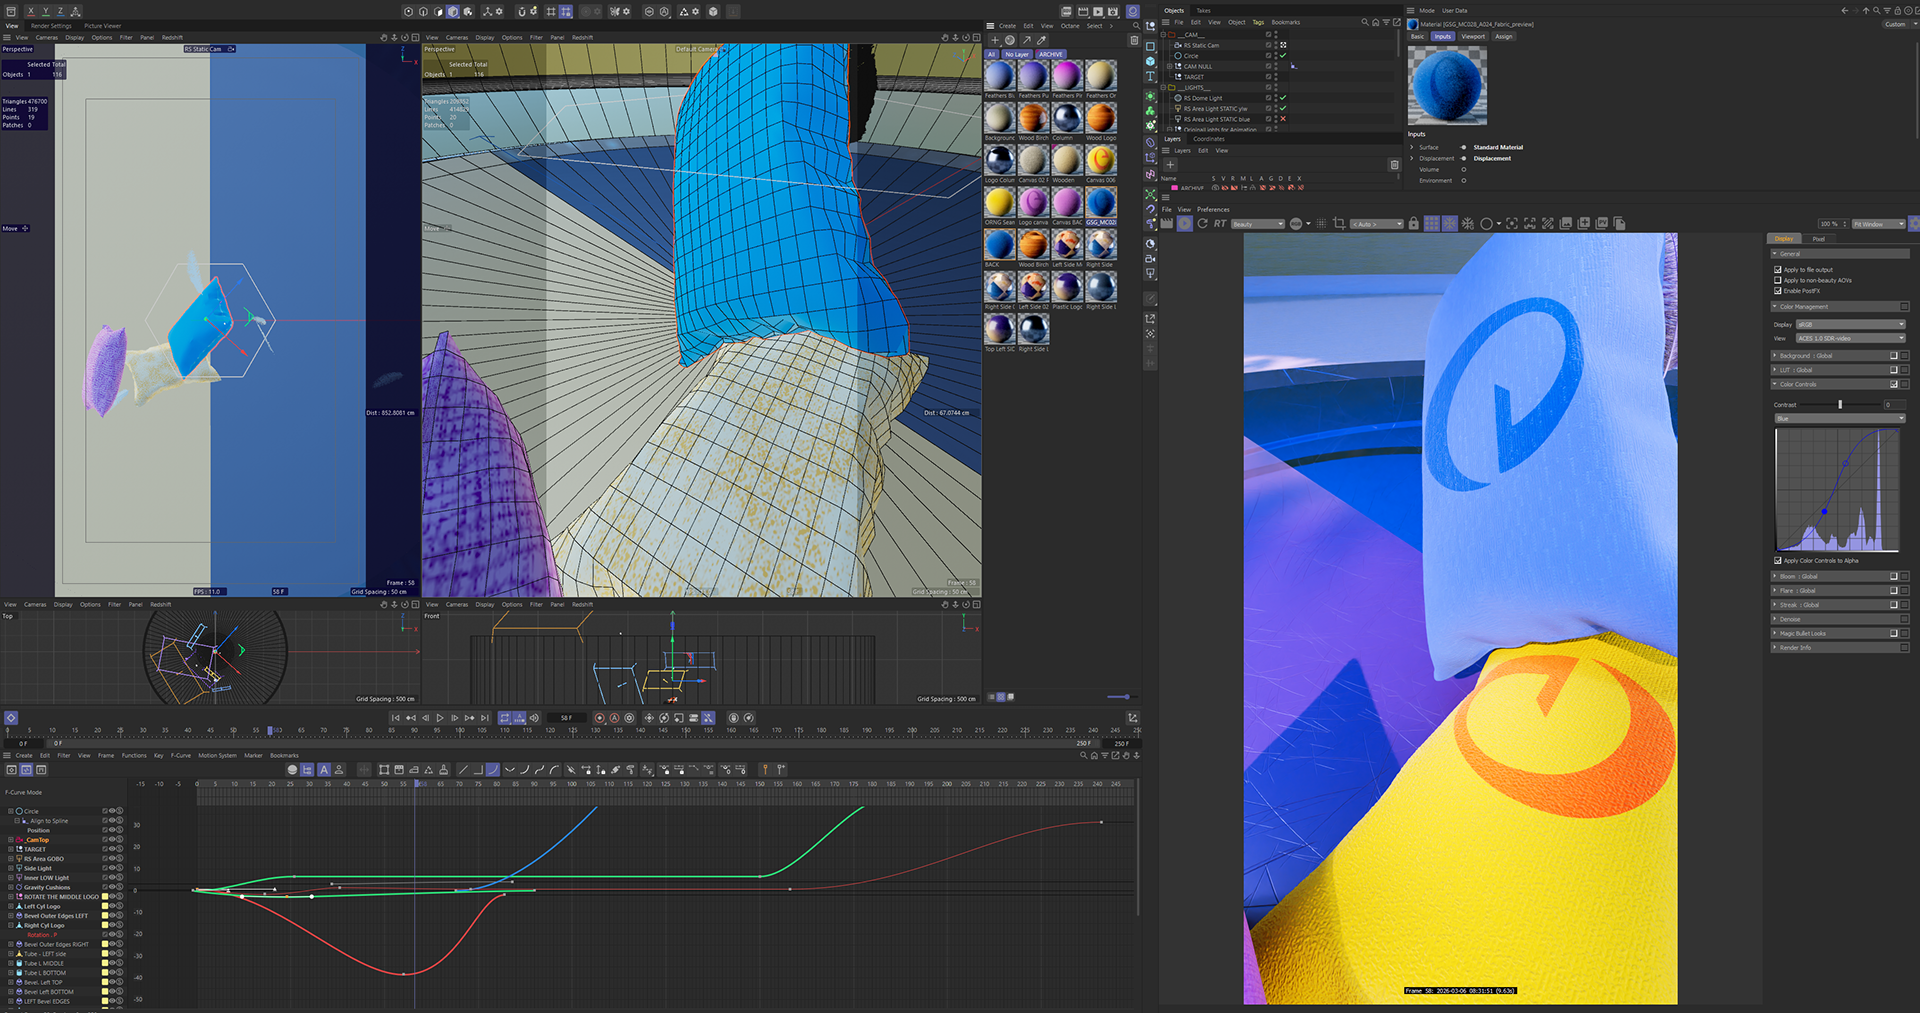Viewport: 1920px width, 1013px height.
Task: Toggle Apply to file output checkbox
Action: [1777, 270]
